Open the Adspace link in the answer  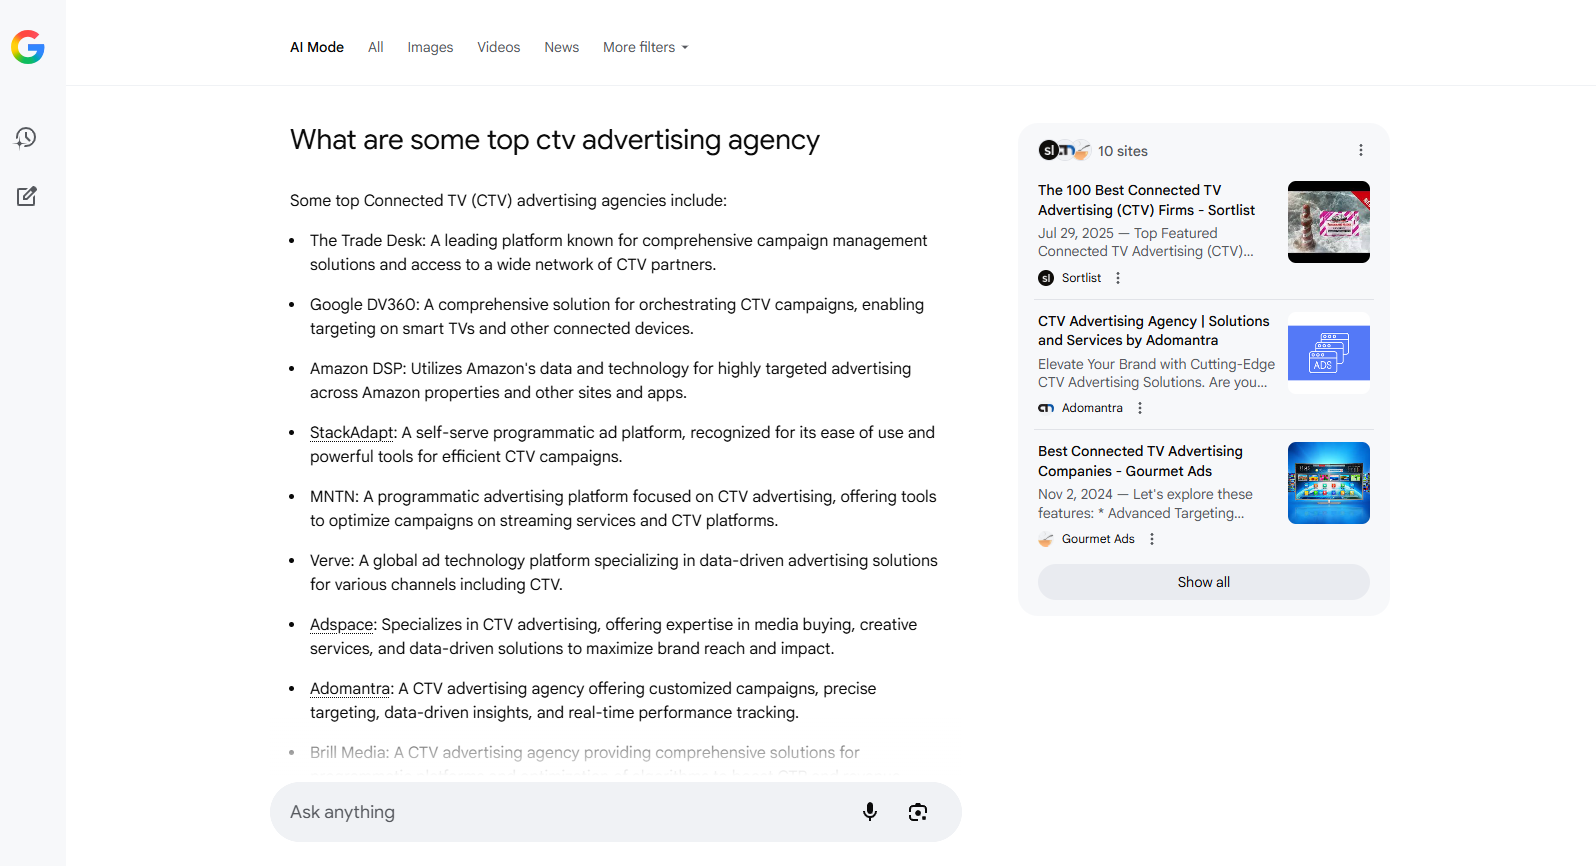[342, 624]
